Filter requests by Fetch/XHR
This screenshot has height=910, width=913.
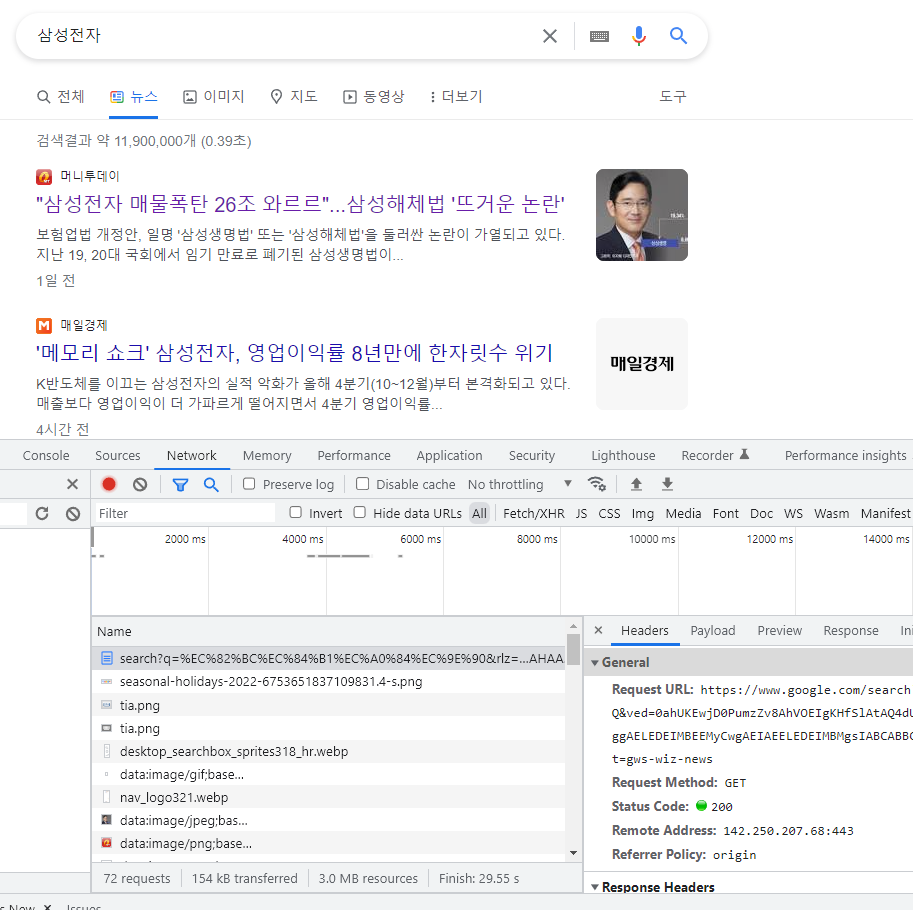click(534, 514)
